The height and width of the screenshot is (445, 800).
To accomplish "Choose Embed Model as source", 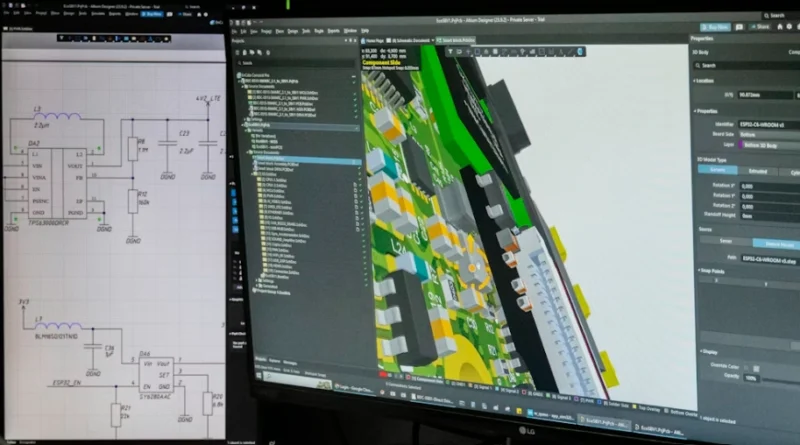I will (x=777, y=244).
